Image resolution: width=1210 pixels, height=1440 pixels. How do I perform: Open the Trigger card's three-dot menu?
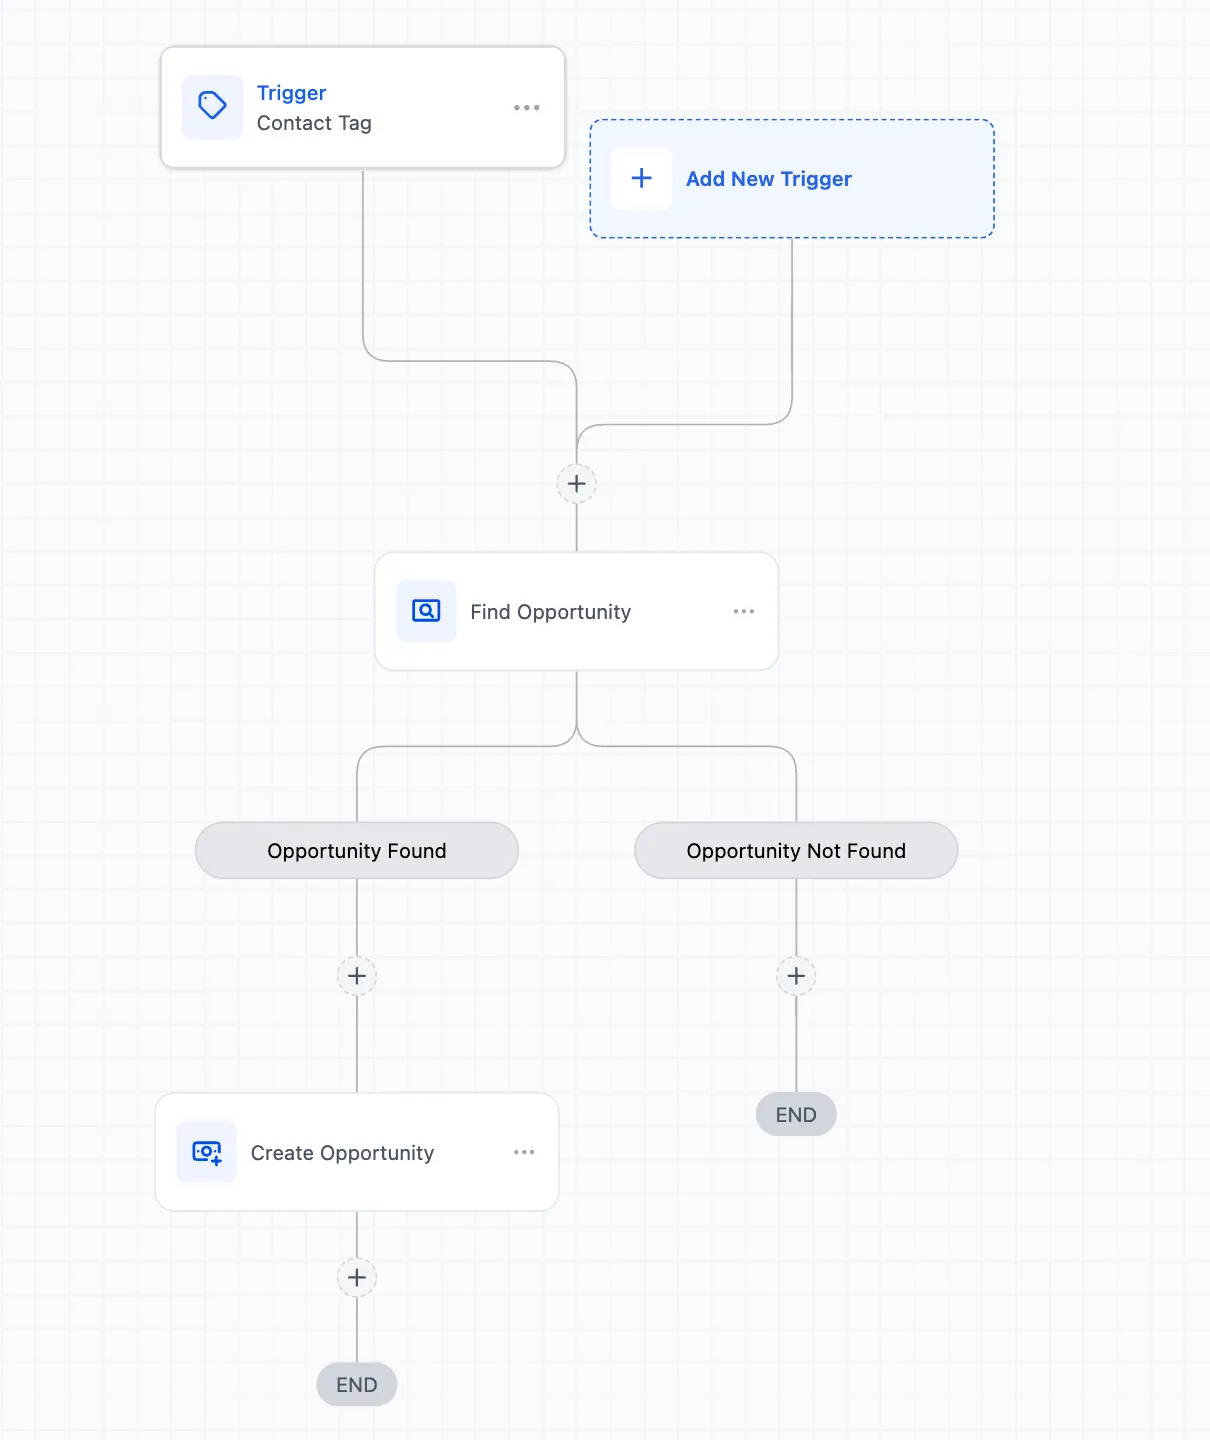(x=527, y=107)
